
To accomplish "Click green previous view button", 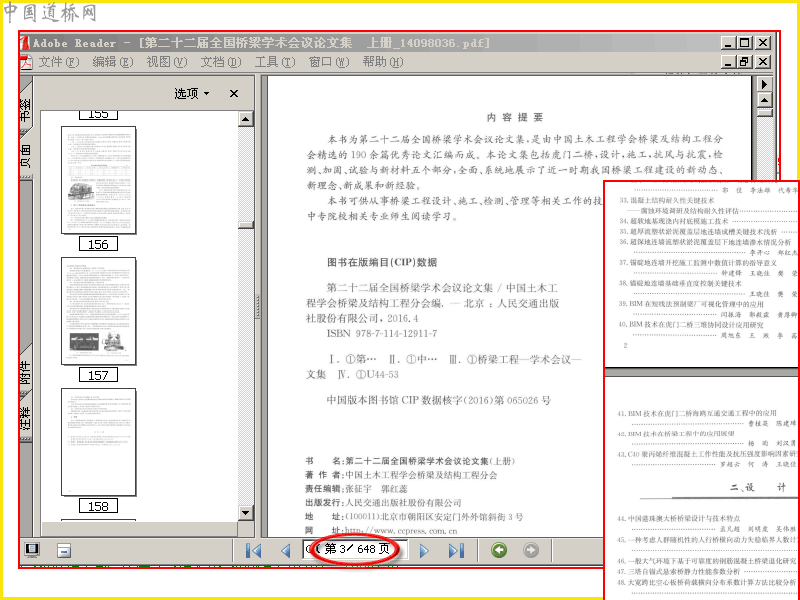I will [499, 550].
